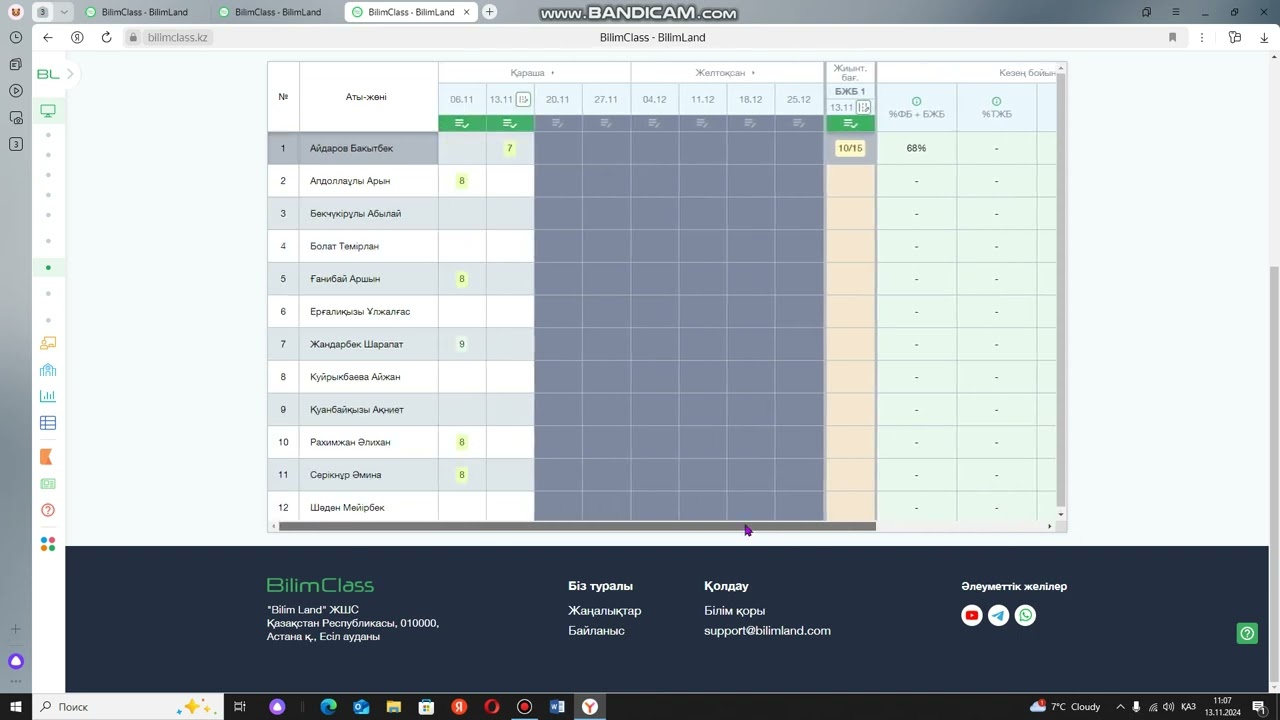Select the grade 9 cell for Жандарбек Шарапат
The image size is (1280, 720).
coord(462,344)
